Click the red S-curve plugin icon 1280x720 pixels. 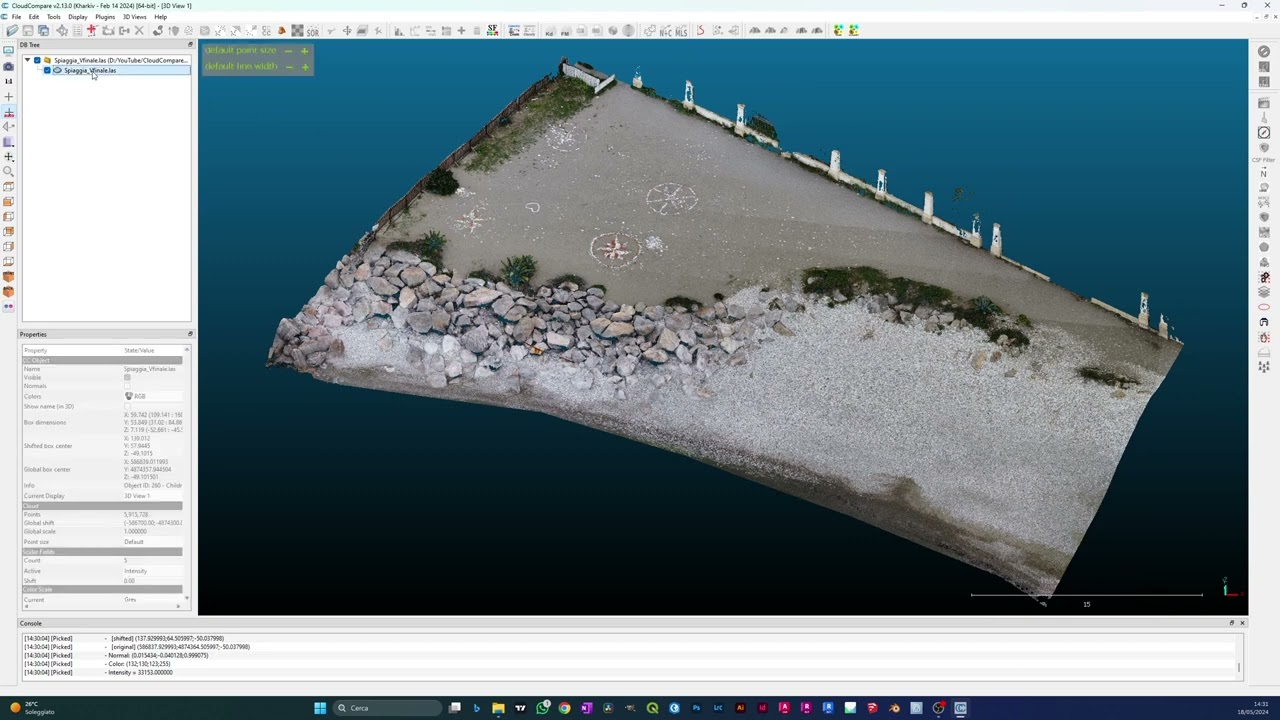700,30
